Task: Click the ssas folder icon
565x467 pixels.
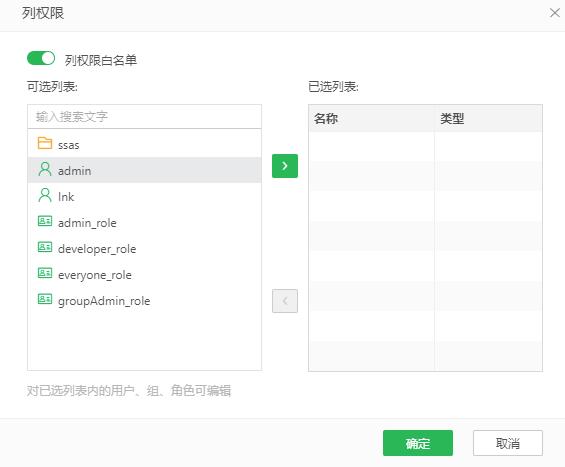Action: pyautogui.click(x=45, y=143)
